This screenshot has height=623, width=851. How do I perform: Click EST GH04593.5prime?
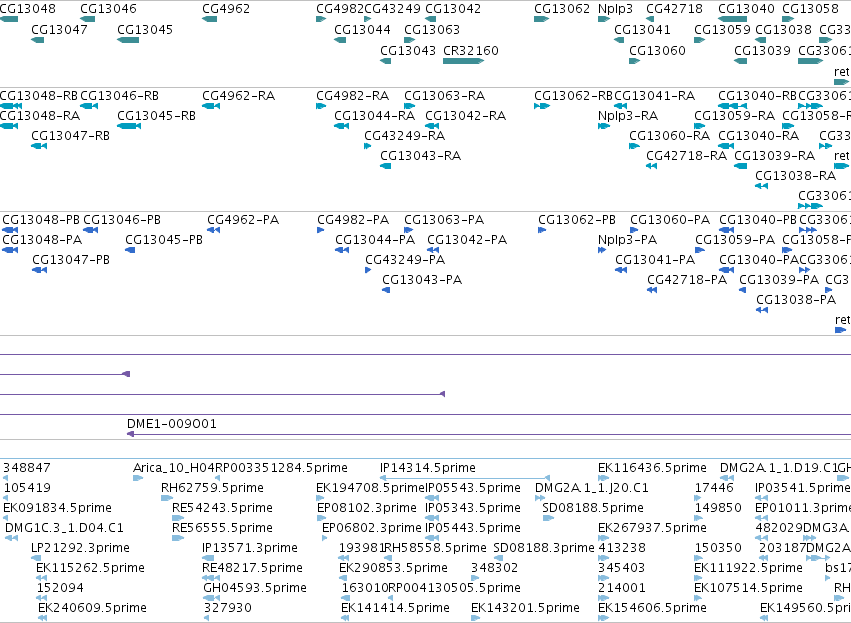[255, 588]
